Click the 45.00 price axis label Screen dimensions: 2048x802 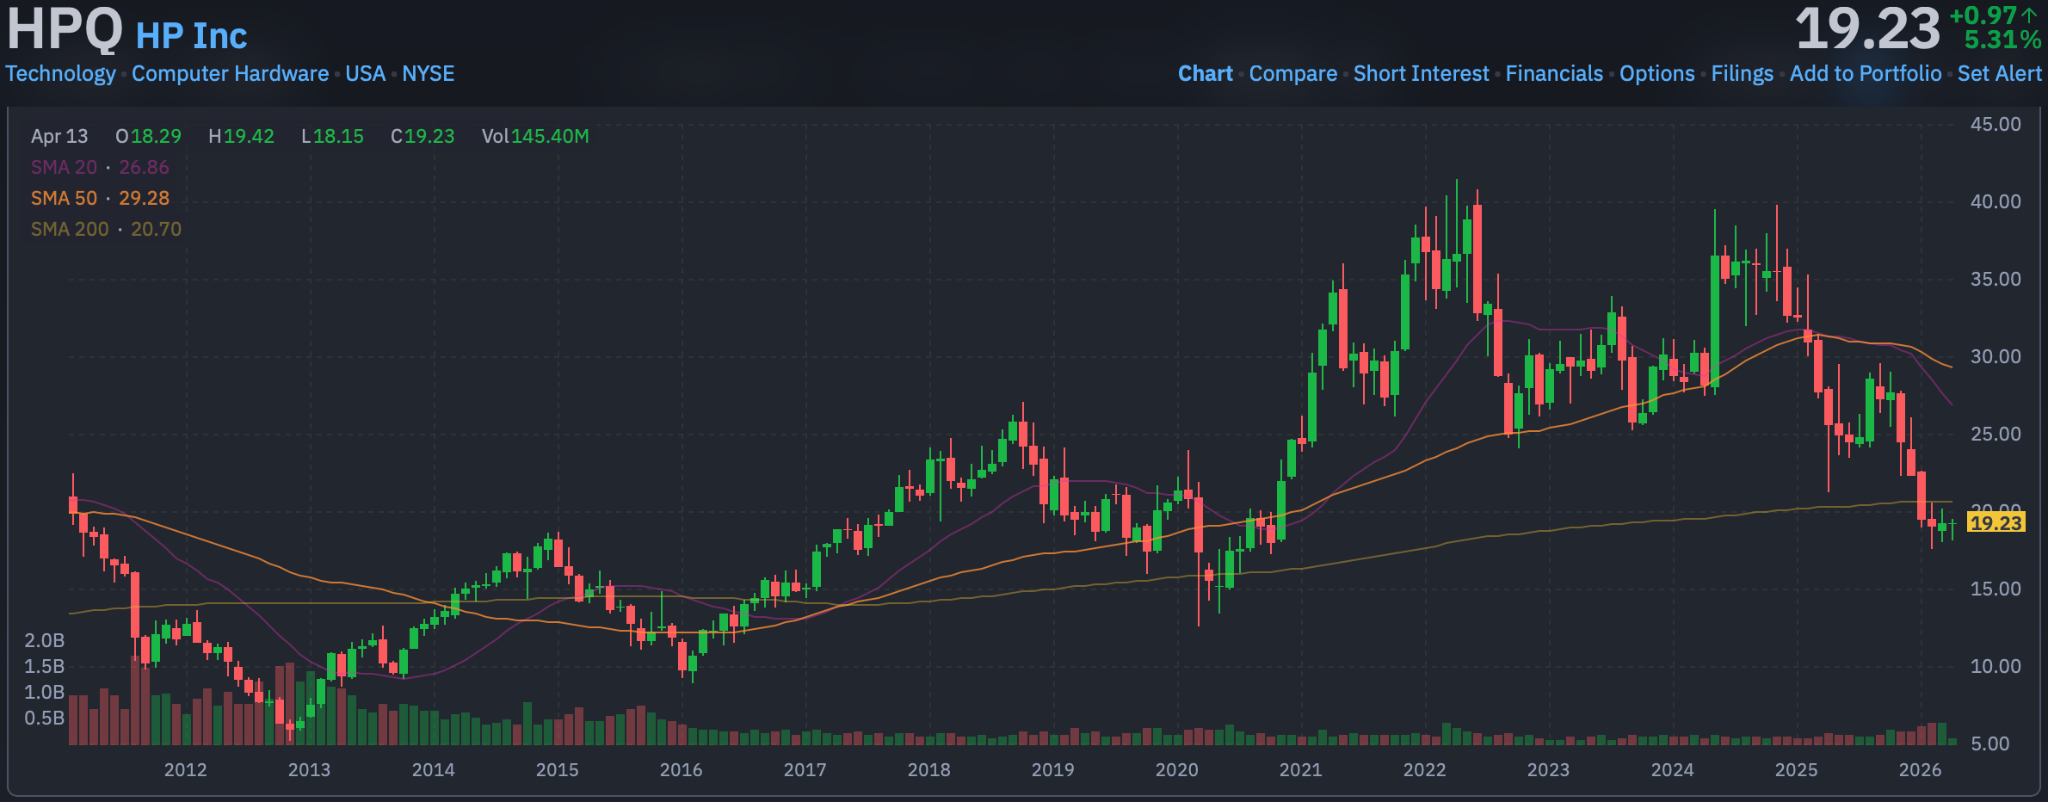1995,124
